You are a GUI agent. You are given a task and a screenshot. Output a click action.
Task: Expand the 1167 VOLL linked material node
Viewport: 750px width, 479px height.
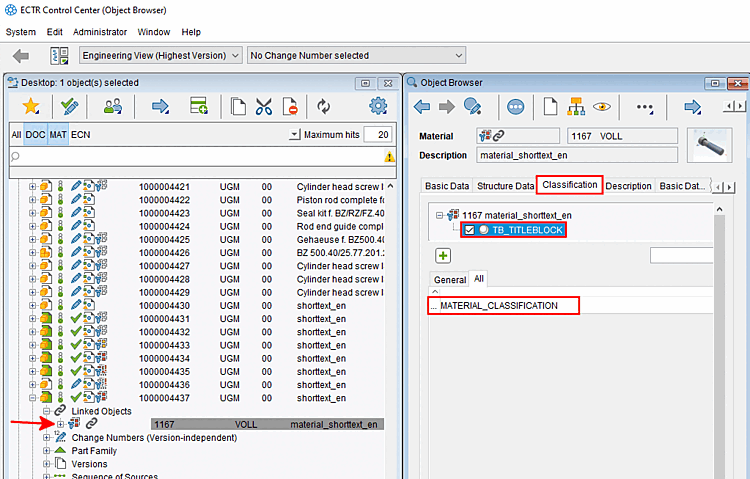coord(60,424)
